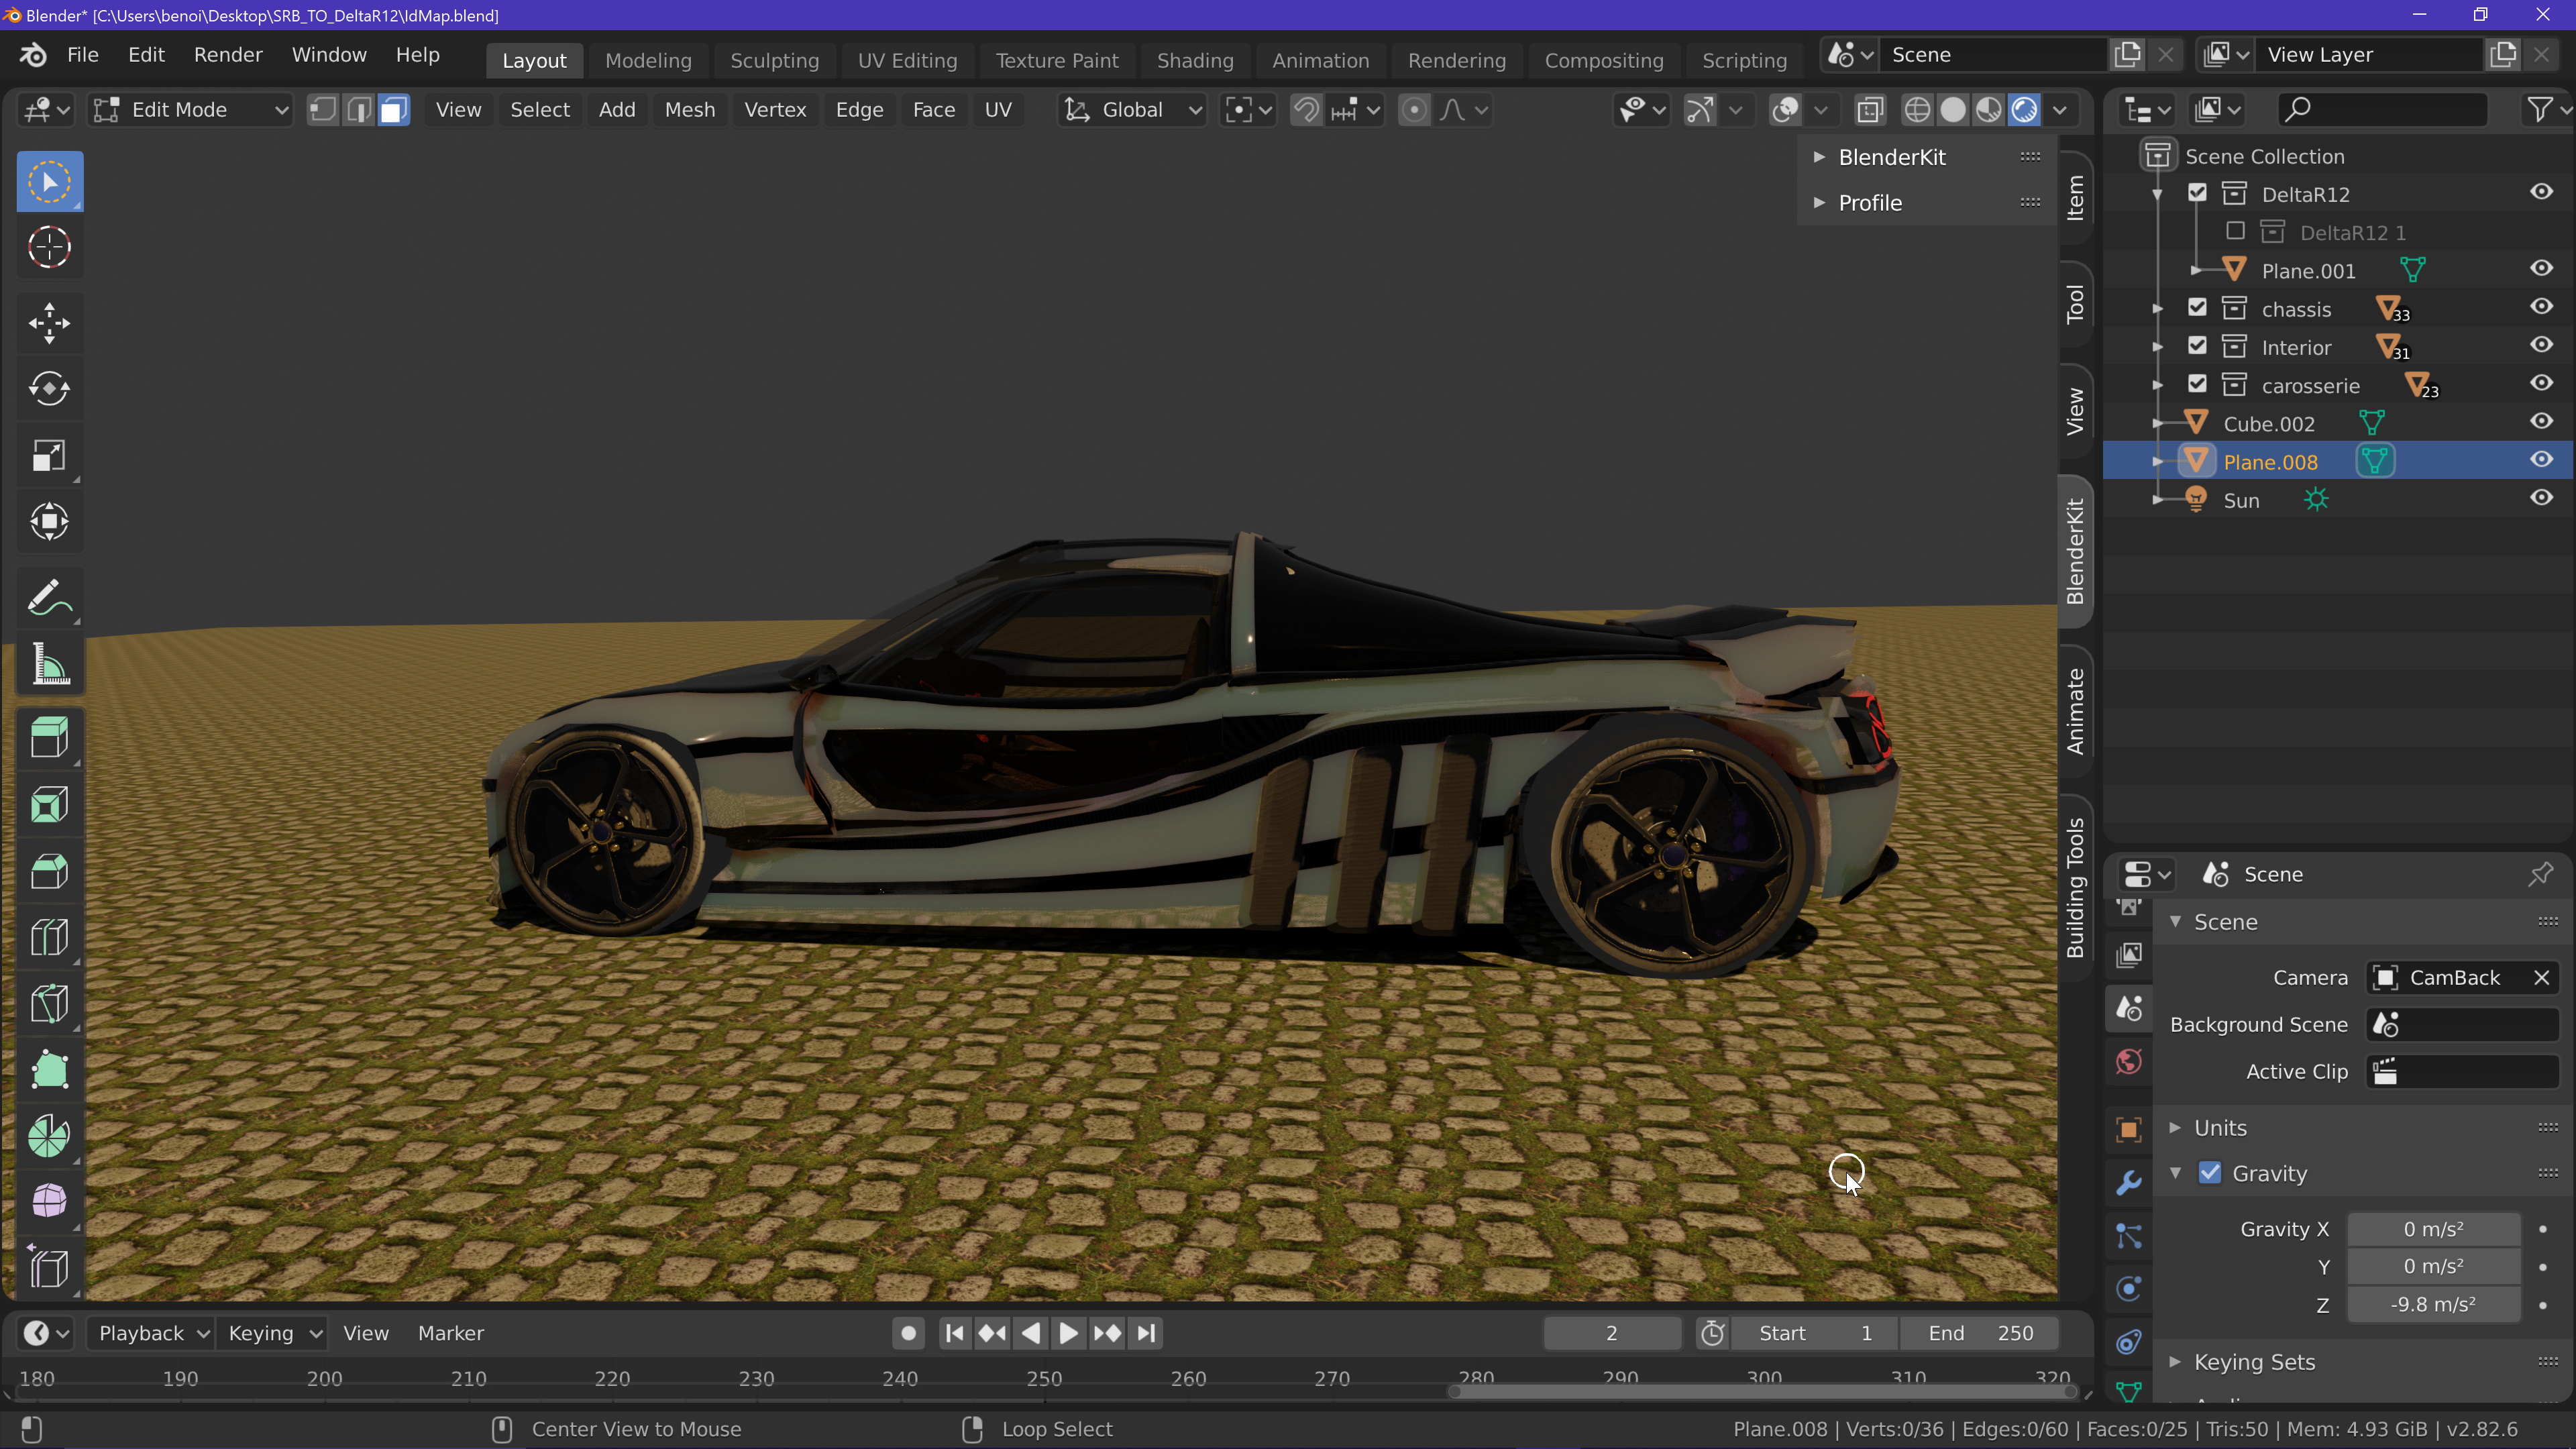Screen dimensions: 2576x1449
Task: Open the Modifier properties tab
Action: 2129,1183
